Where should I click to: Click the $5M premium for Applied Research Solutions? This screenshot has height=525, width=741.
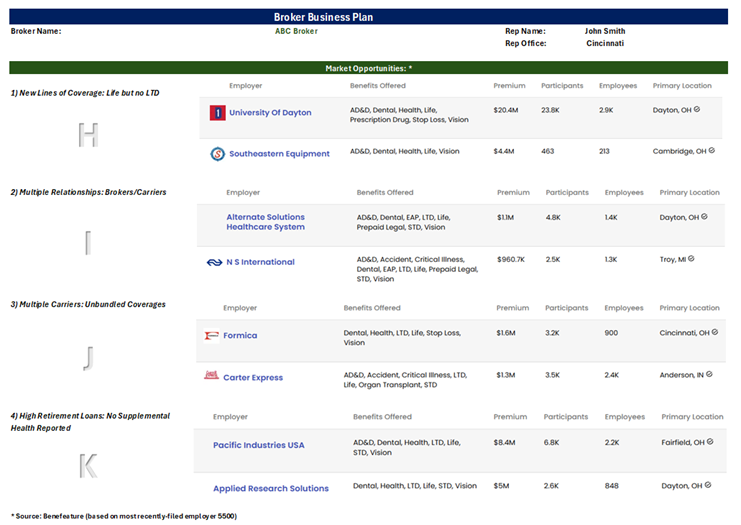[501, 486]
